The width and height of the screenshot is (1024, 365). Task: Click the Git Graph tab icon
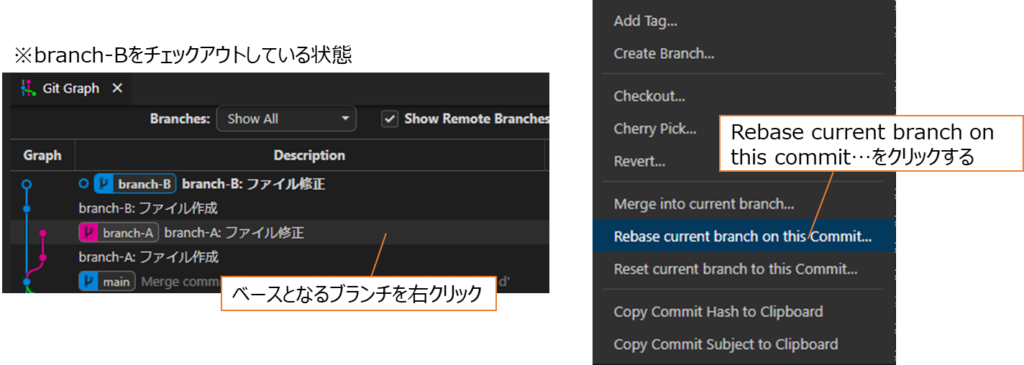click(27, 88)
